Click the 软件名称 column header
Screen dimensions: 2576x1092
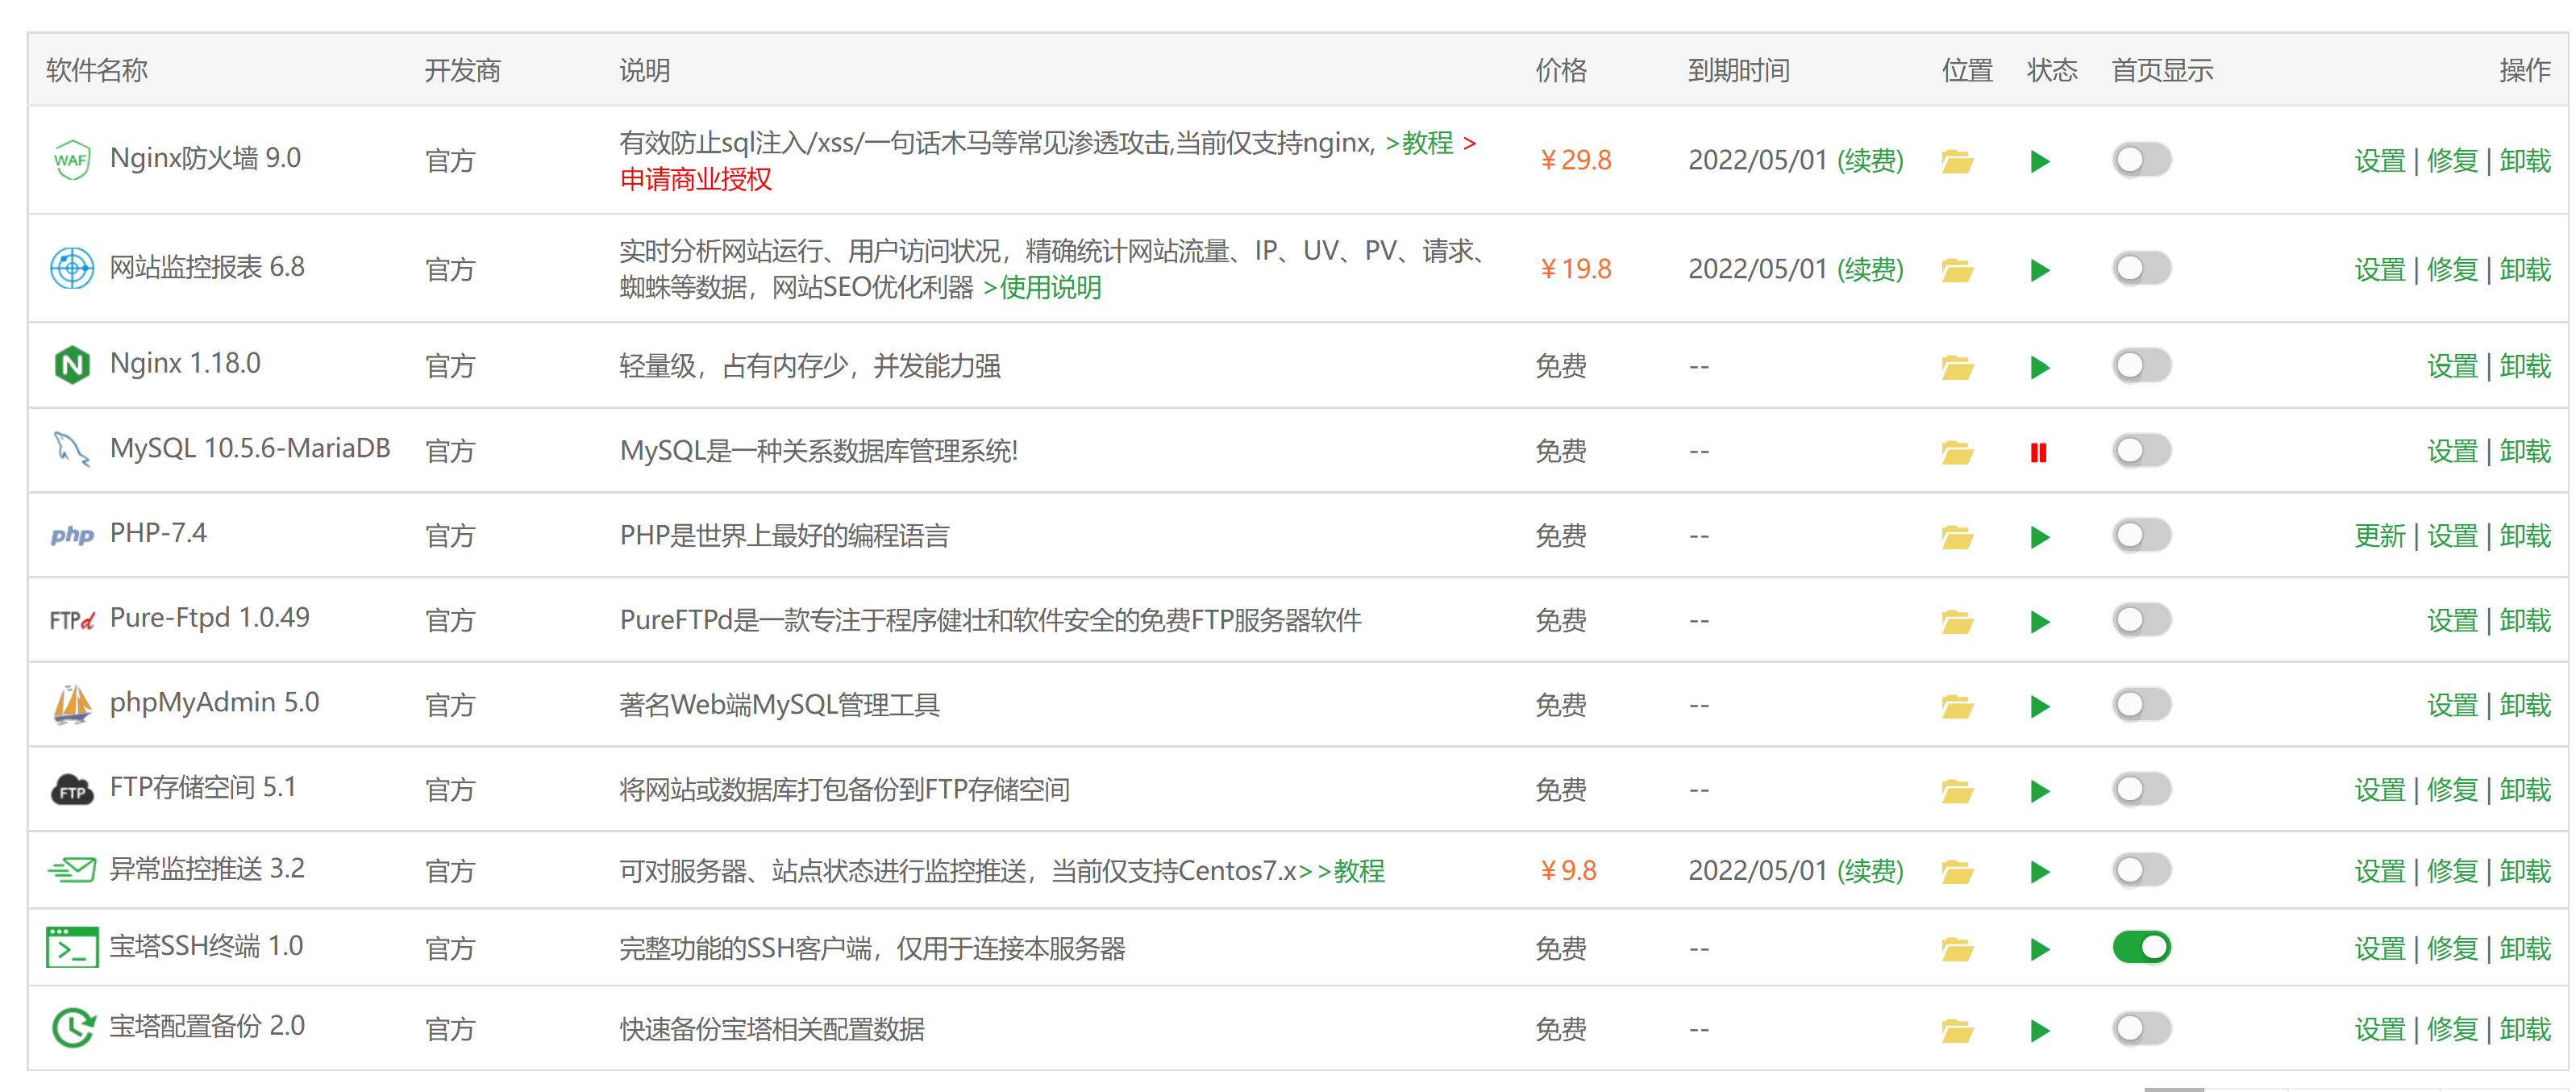pos(97,70)
